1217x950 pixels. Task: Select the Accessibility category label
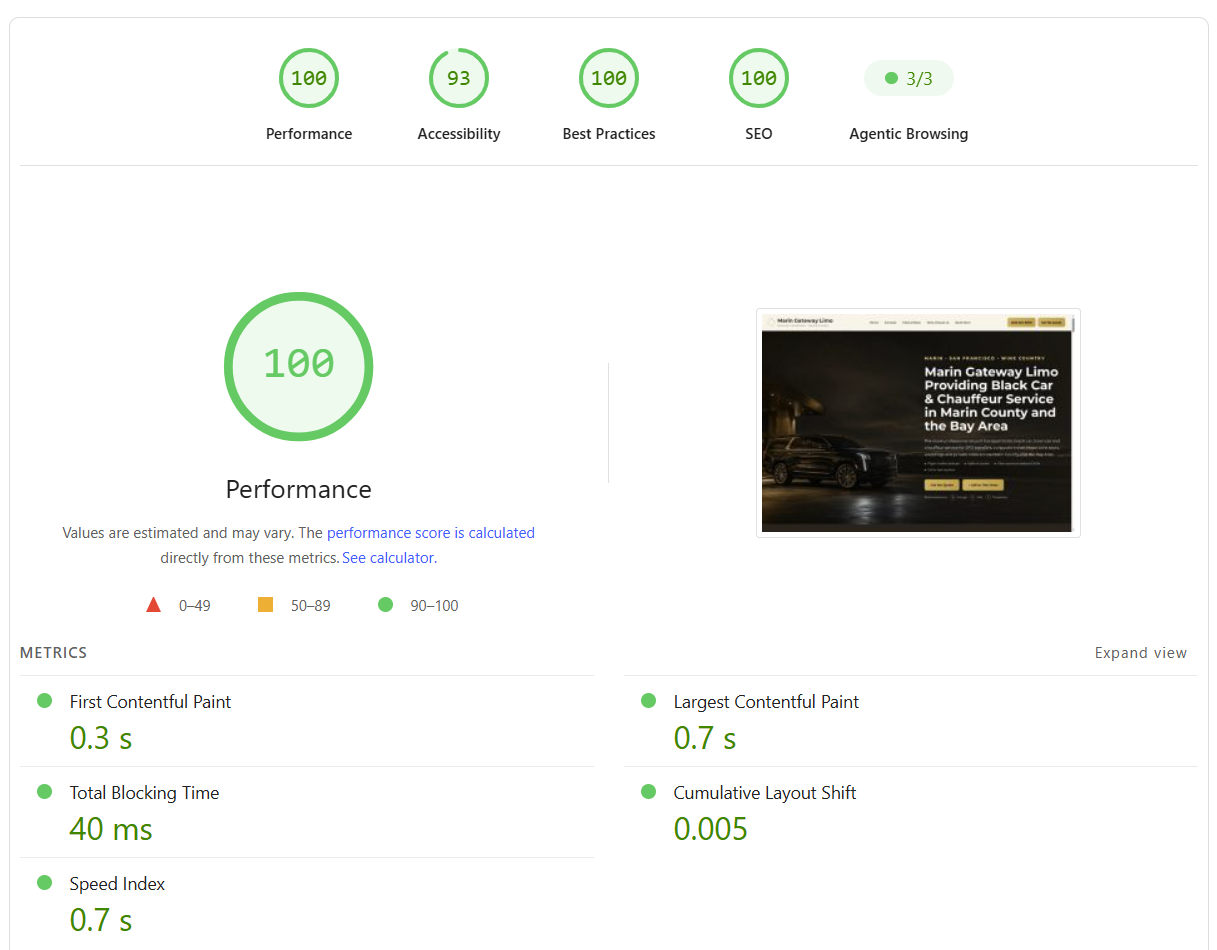[459, 134]
